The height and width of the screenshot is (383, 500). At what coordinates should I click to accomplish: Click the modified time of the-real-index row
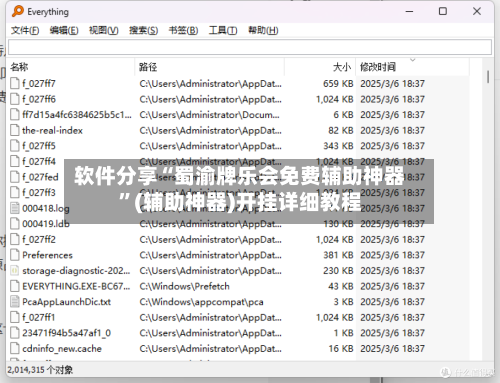point(392,130)
